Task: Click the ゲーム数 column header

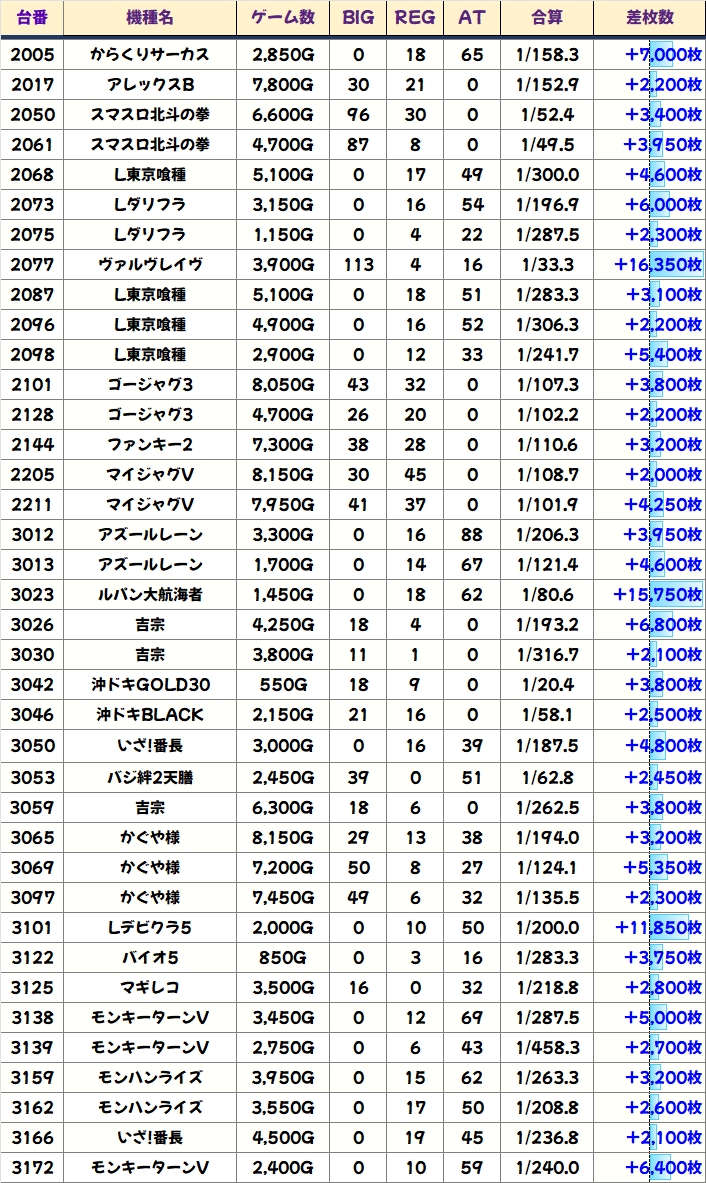Action: point(283,17)
